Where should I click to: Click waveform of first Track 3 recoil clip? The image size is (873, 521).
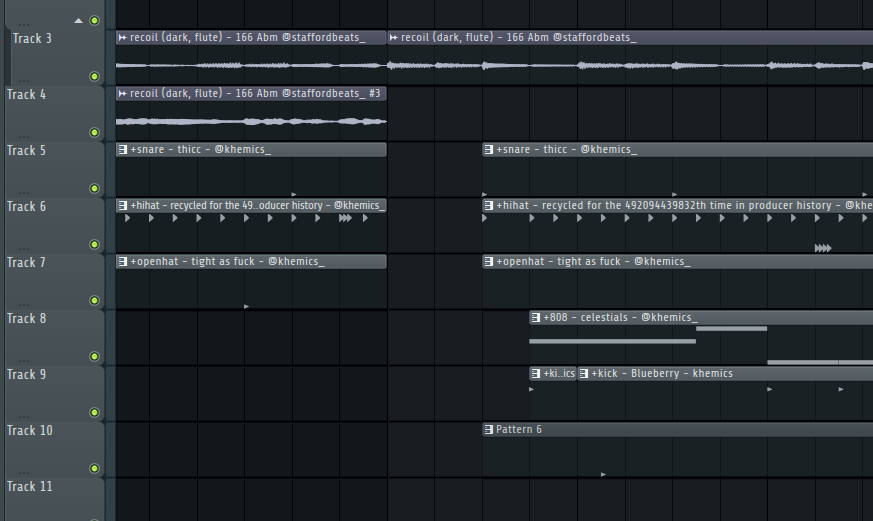click(251, 66)
